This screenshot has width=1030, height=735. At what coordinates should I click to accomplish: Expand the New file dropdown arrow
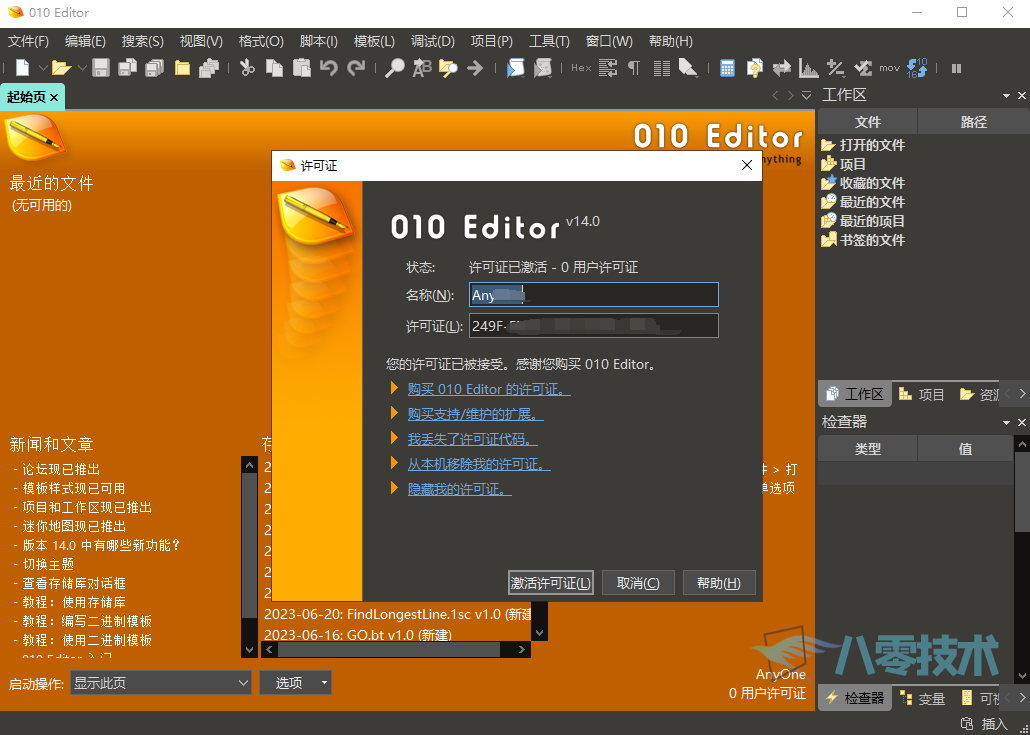coord(43,68)
